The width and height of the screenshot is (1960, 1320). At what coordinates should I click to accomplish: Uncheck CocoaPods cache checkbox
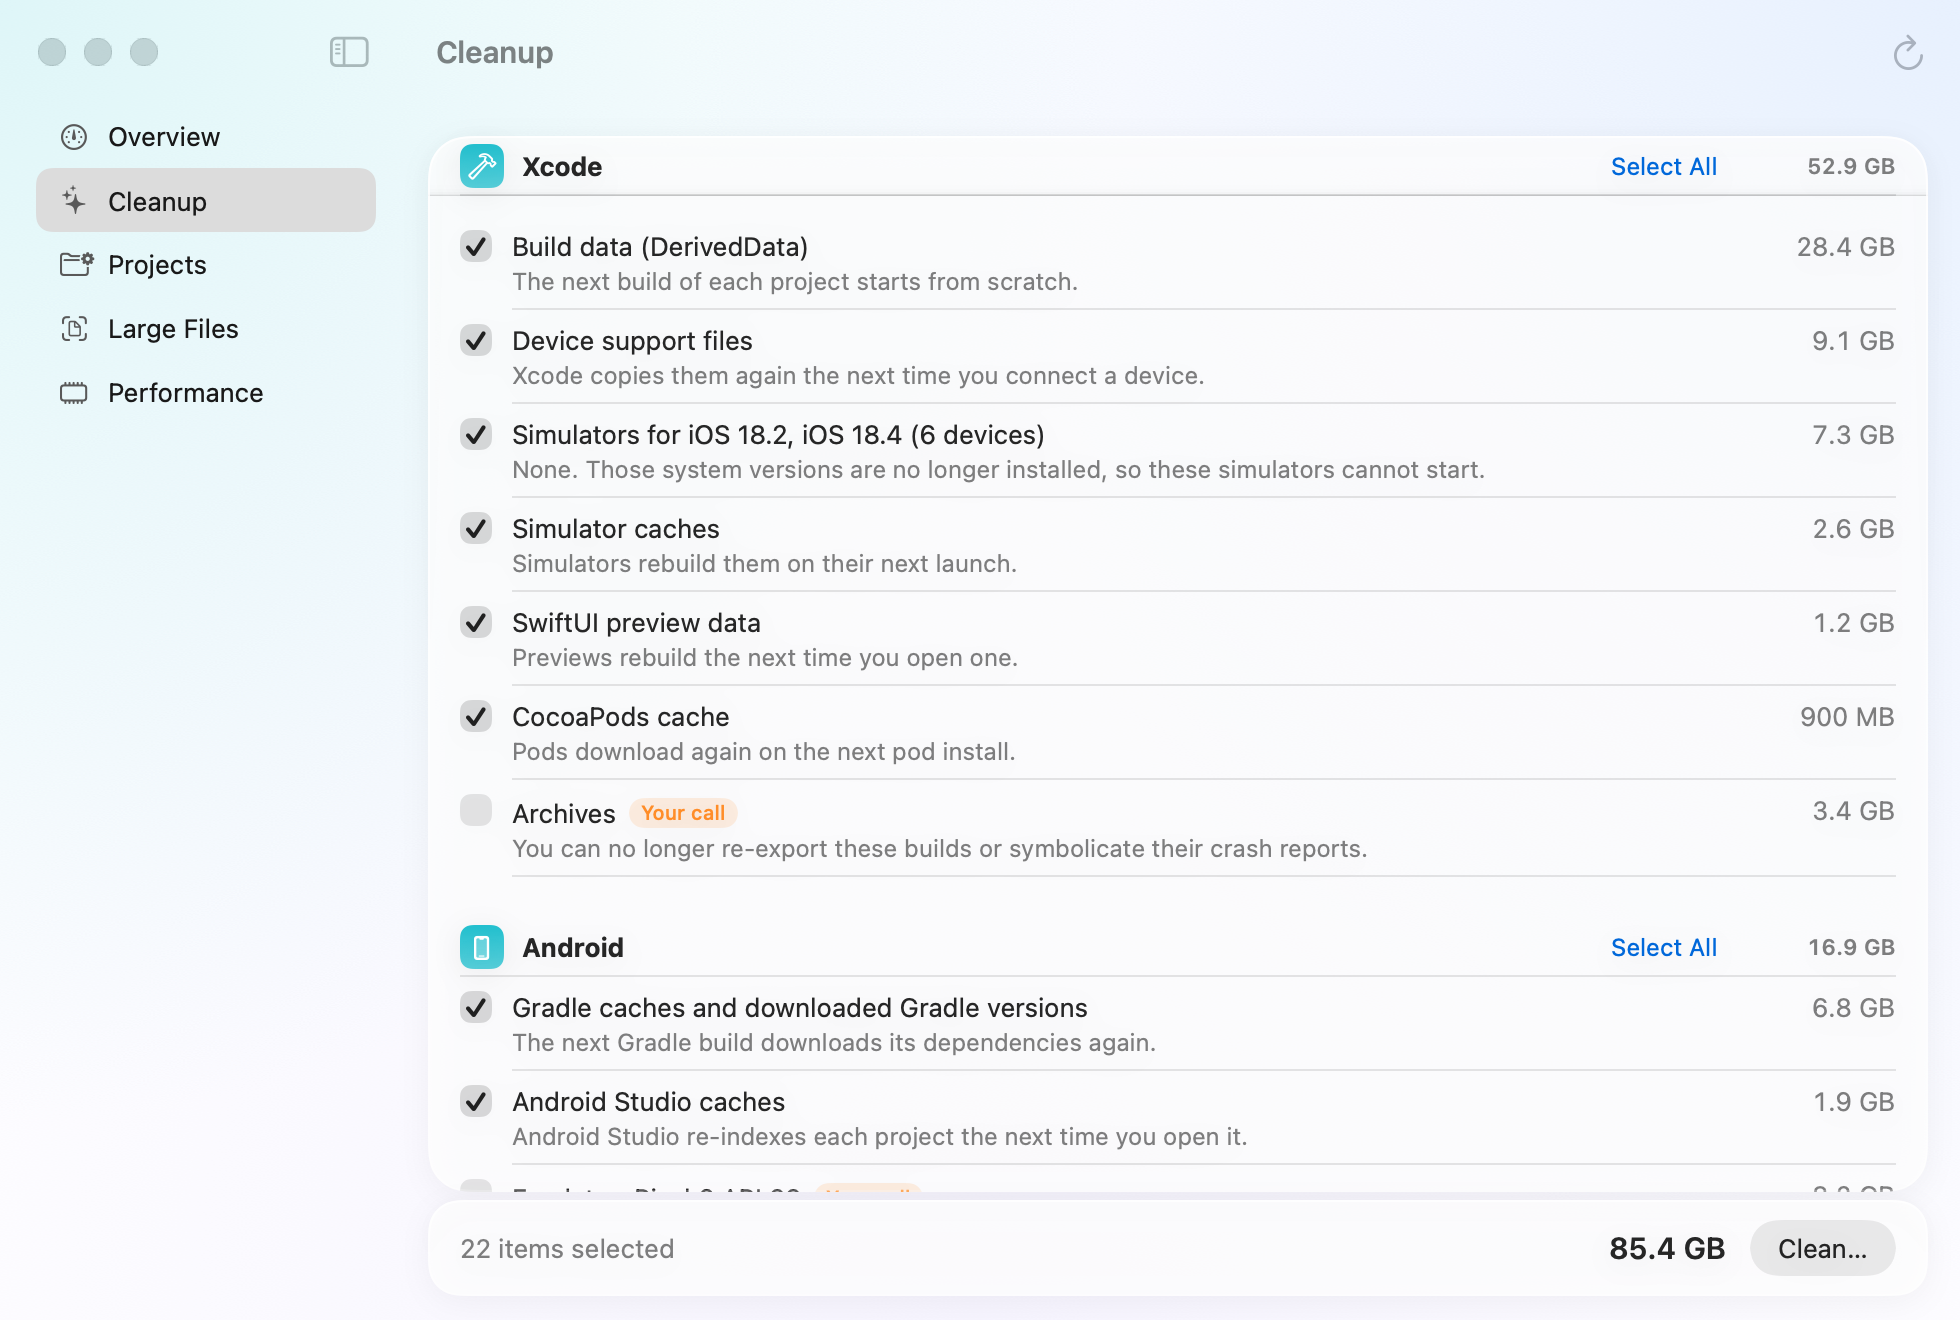click(476, 716)
